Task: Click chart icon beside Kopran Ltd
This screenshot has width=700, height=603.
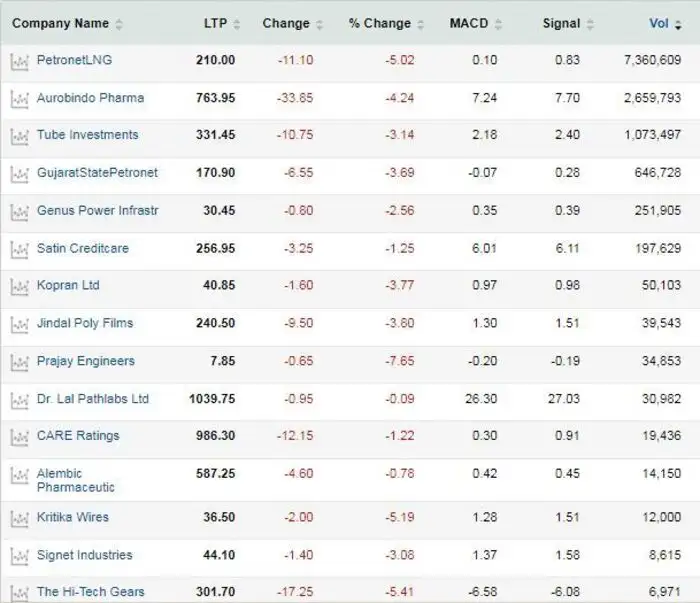Action: click(19, 287)
